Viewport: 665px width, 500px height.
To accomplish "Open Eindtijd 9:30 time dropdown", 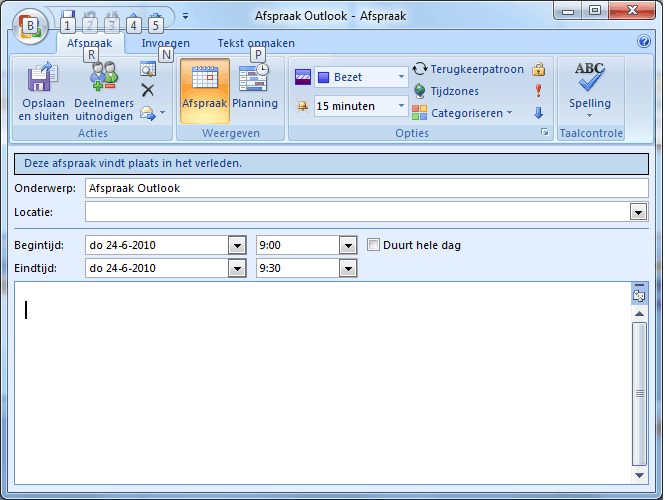I will coord(348,268).
